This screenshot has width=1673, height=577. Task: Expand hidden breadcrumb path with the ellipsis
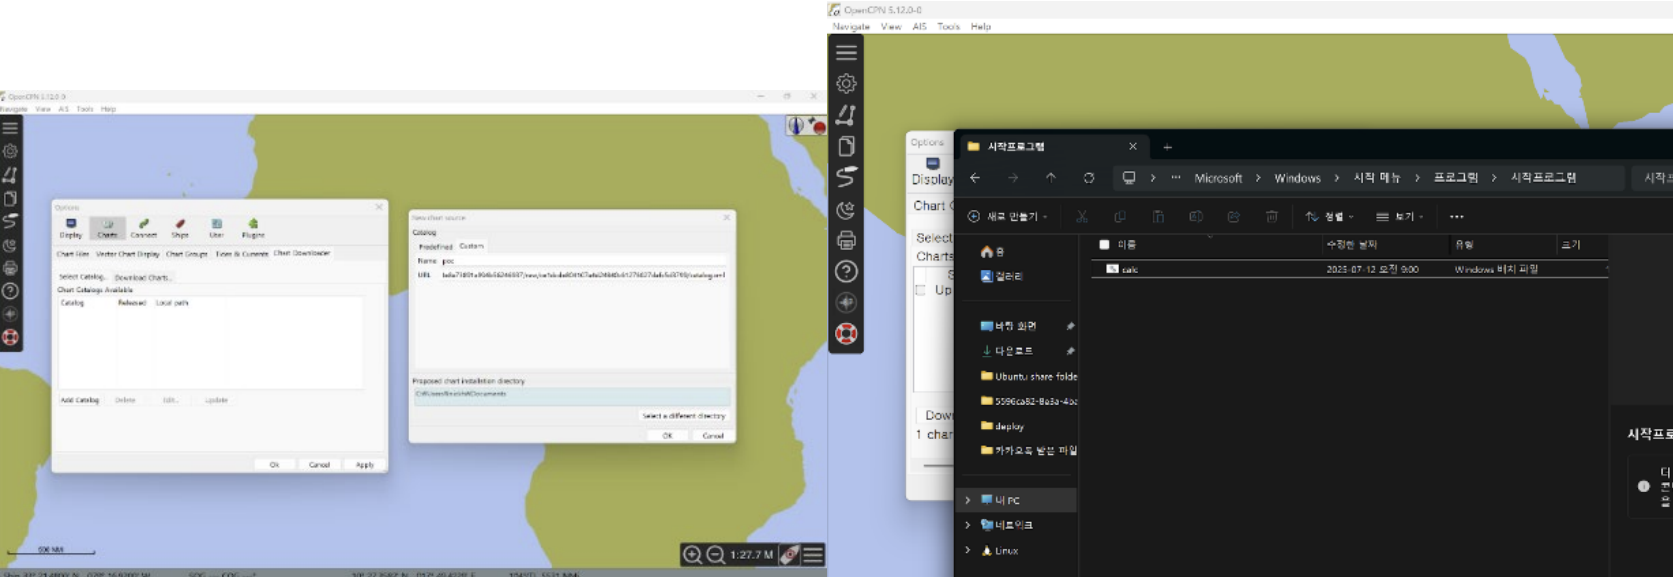[1176, 178]
